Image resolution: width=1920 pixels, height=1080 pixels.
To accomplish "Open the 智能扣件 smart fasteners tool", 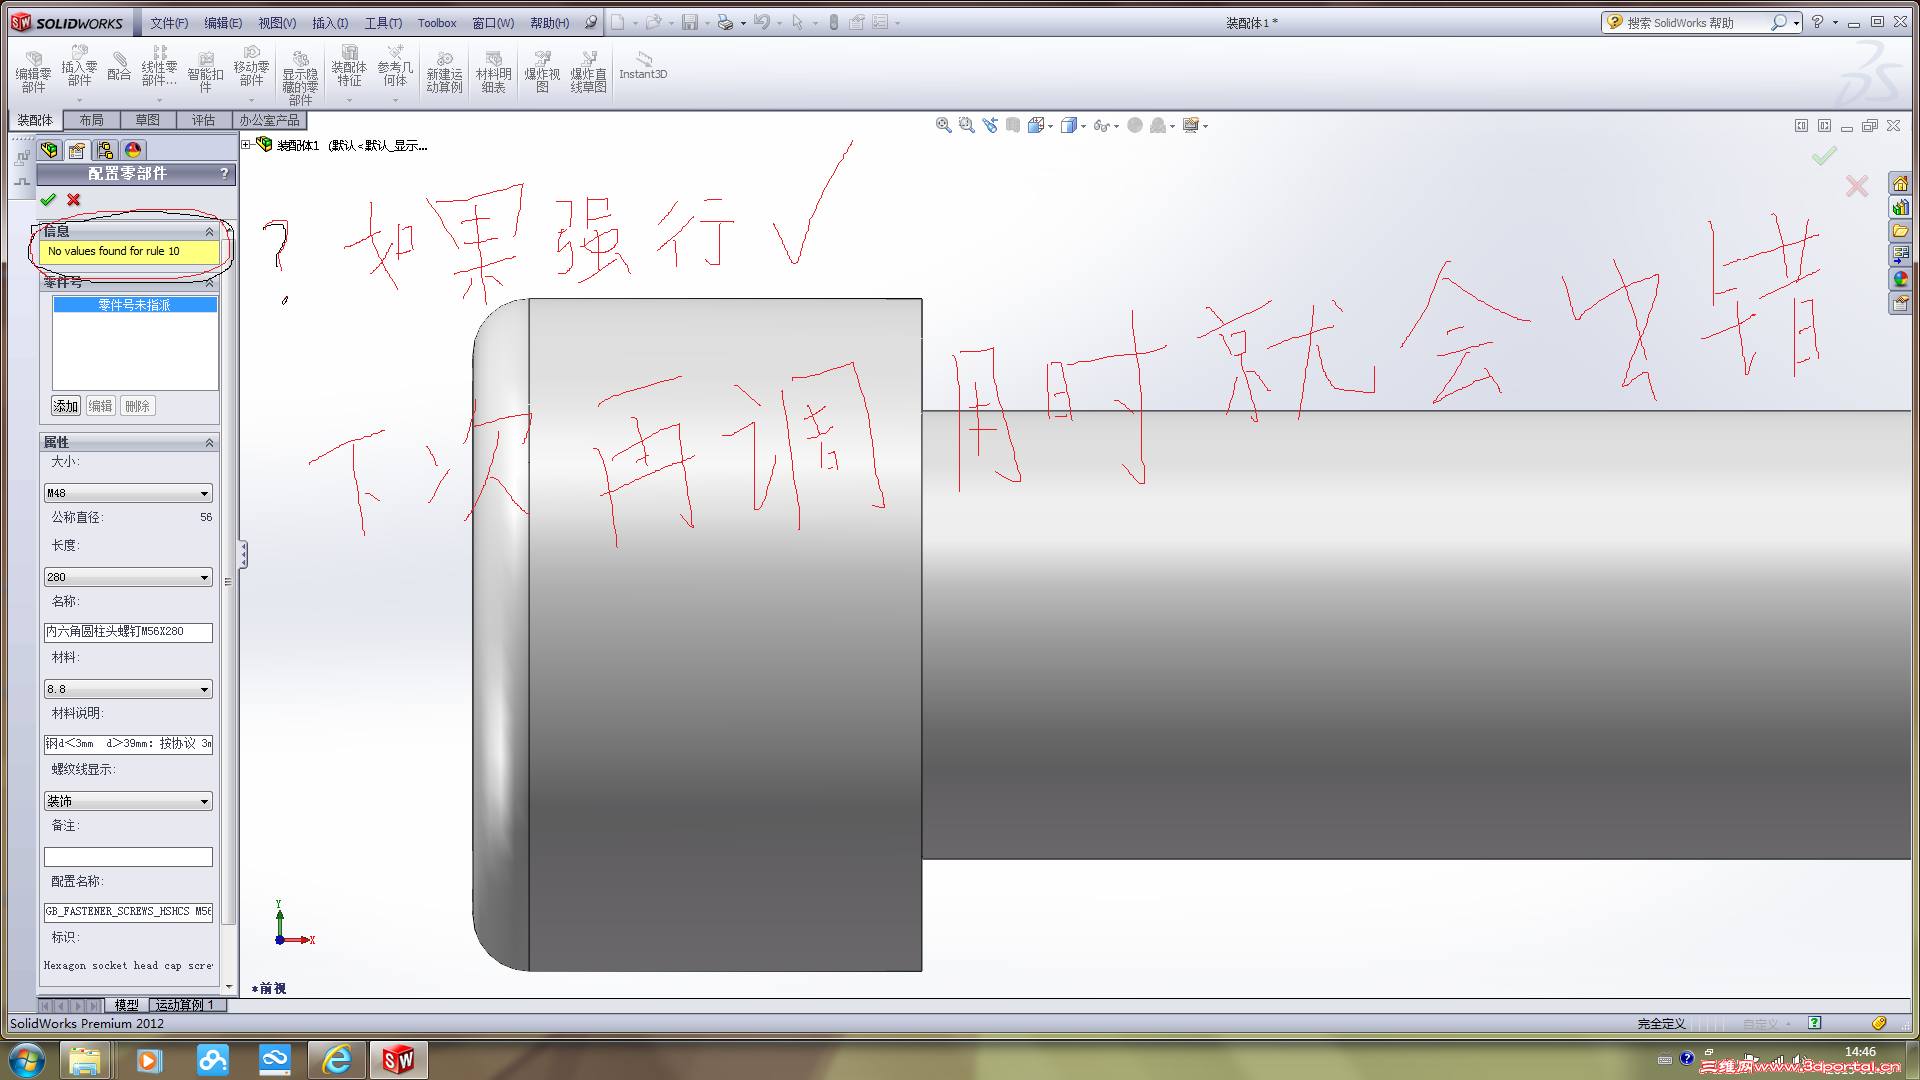I will 205,70.
